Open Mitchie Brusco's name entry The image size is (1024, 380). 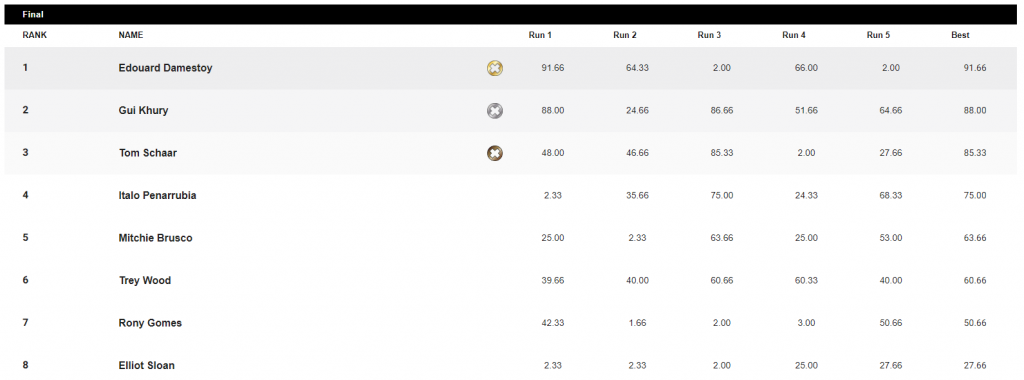coord(155,238)
